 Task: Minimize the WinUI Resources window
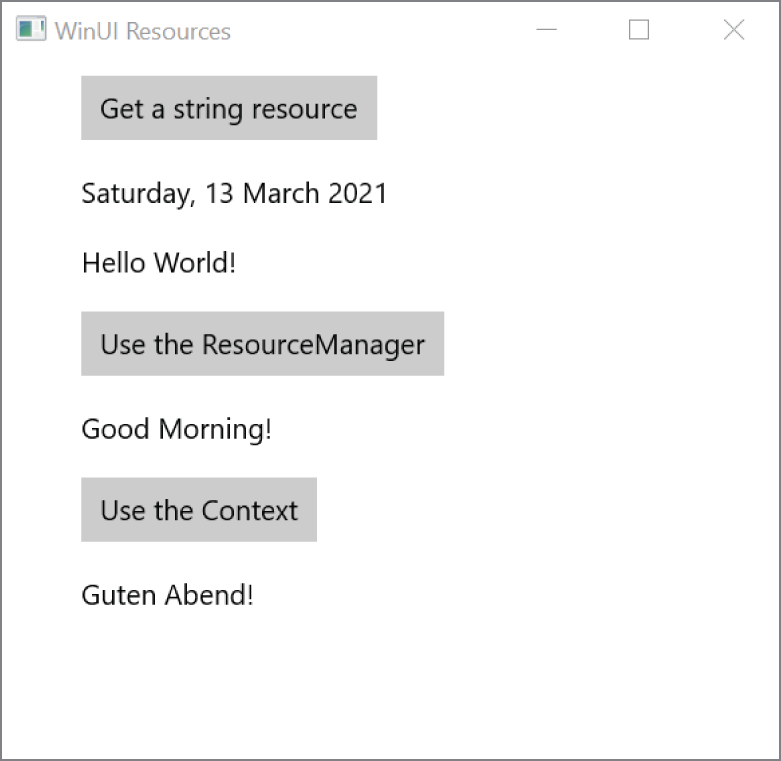click(x=546, y=29)
